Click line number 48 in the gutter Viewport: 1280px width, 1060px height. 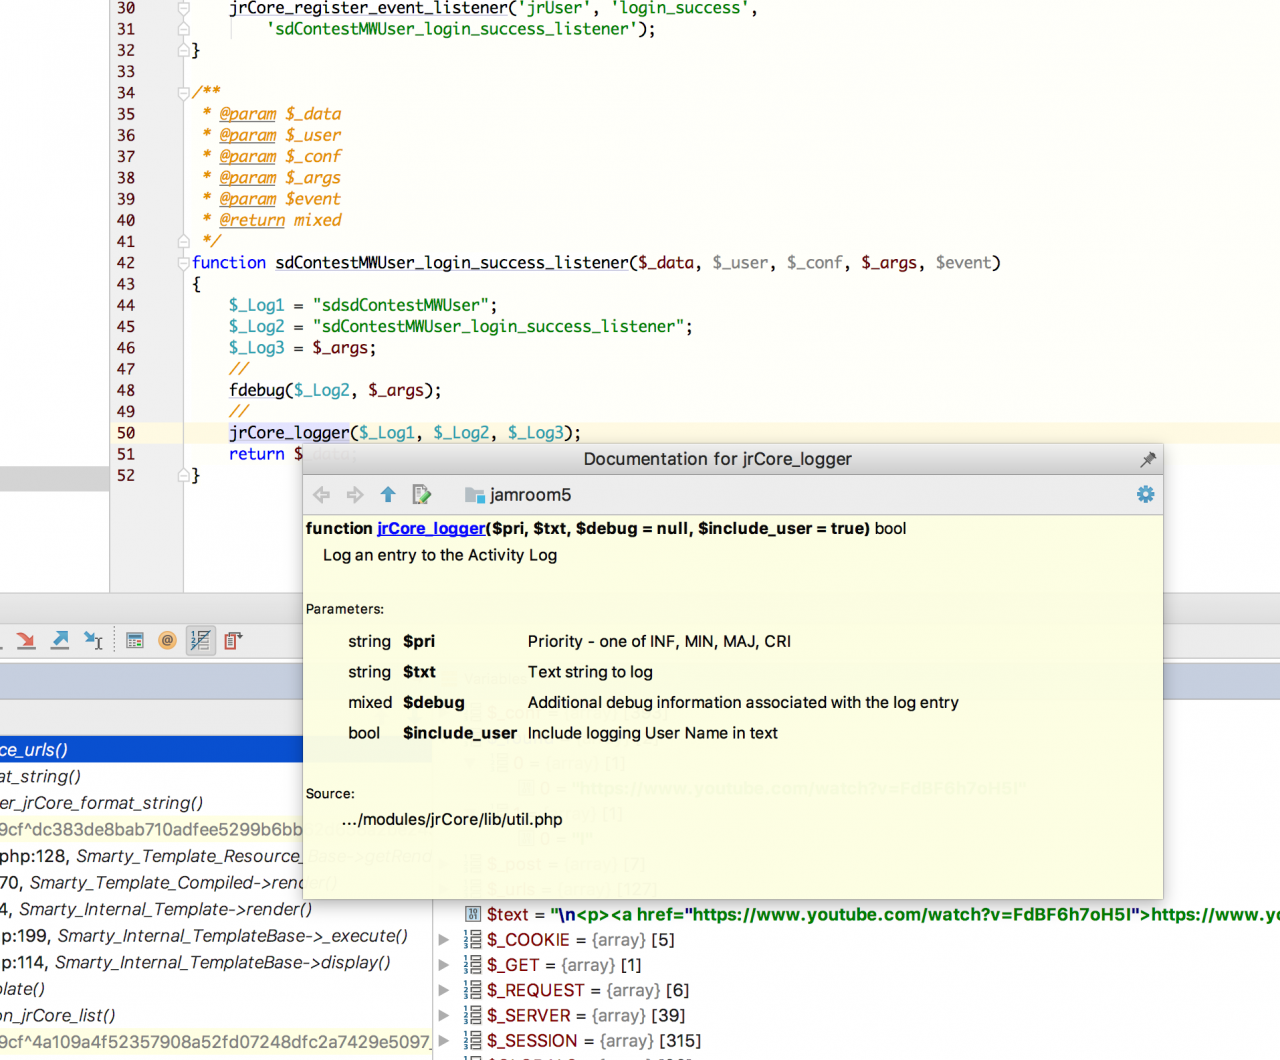tap(126, 391)
